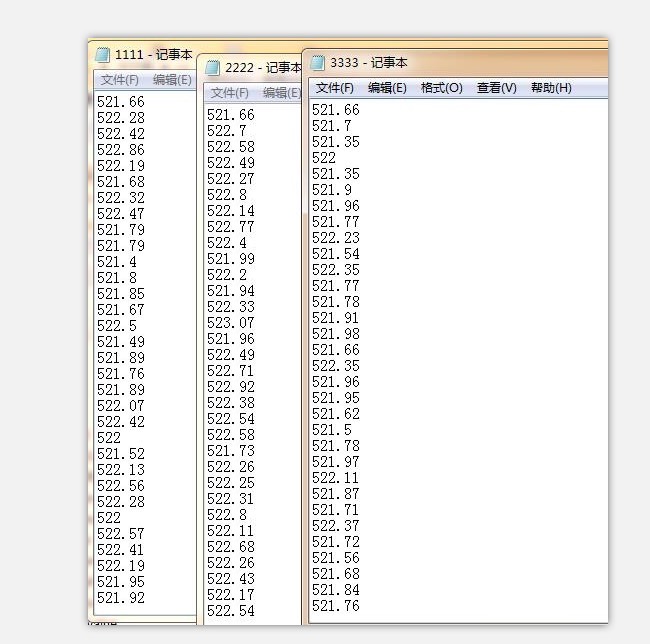Click value 522.38 in the 2222 window
This screenshot has width=650, height=644.
(x=230, y=403)
